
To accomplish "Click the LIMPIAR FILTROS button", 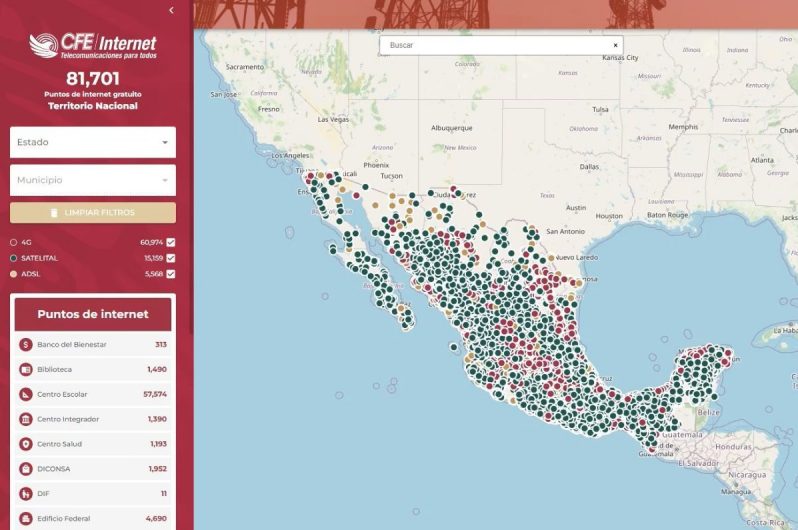I will pos(93,213).
